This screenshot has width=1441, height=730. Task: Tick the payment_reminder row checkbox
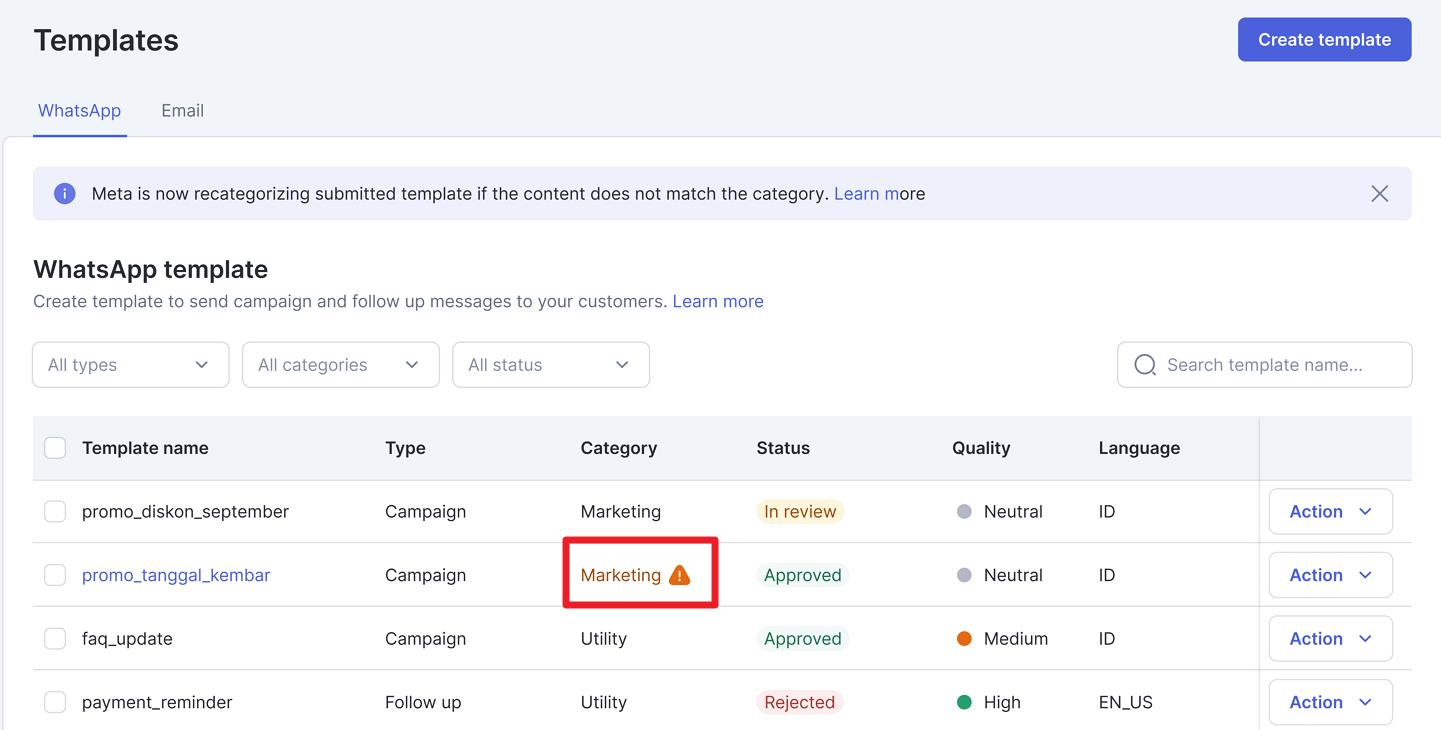(x=55, y=702)
